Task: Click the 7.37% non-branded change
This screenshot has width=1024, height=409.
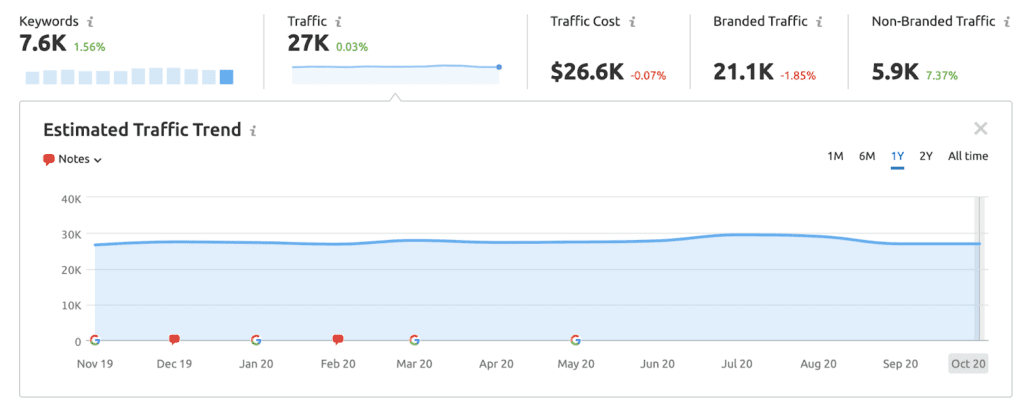Action: tap(941, 76)
